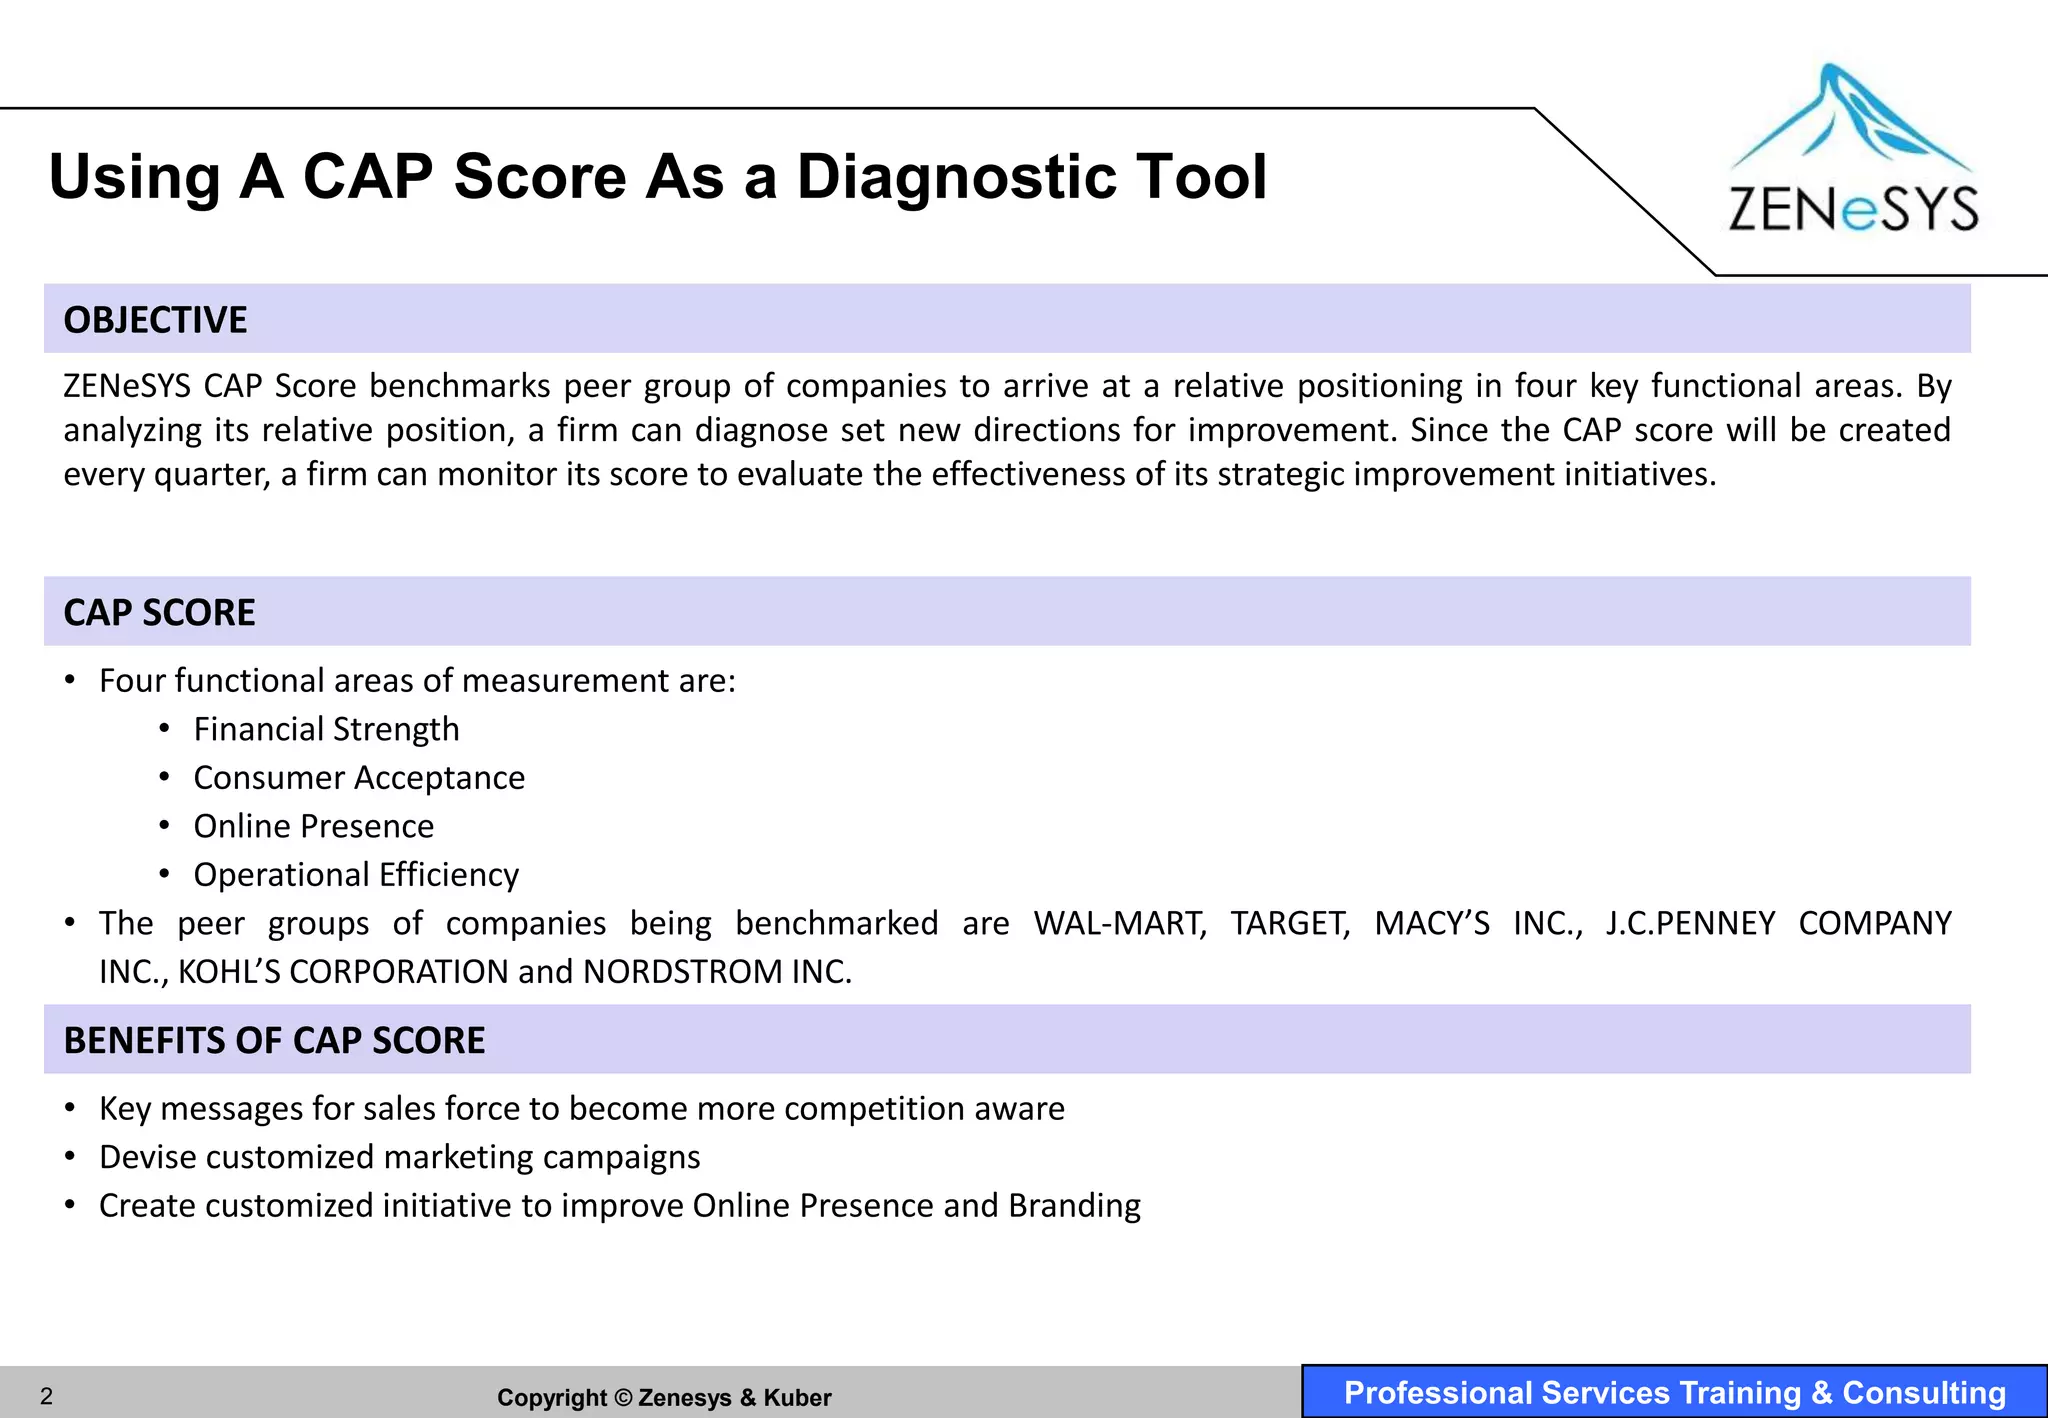
Task: Click the Copyright Zenesys & Kuber footer text
Action: [664, 1397]
